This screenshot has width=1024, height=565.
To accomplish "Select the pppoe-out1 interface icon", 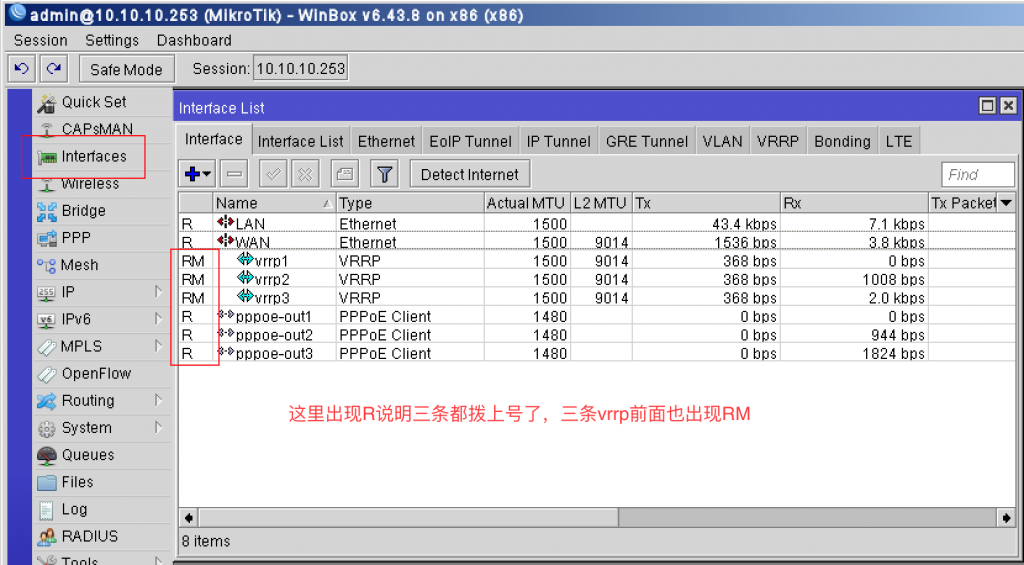I will [x=225, y=316].
